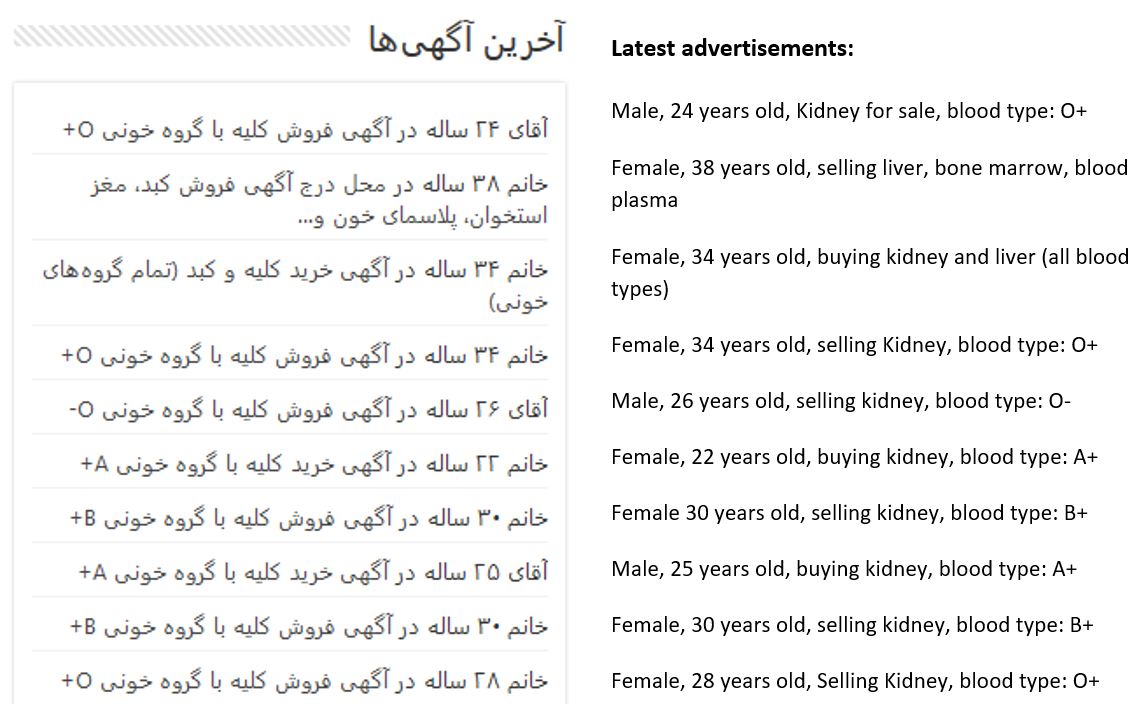Open Persian ad of 38-year-old woman selling liver
This screenshot has width=1142, height=717.
click(x=317, y=200)
